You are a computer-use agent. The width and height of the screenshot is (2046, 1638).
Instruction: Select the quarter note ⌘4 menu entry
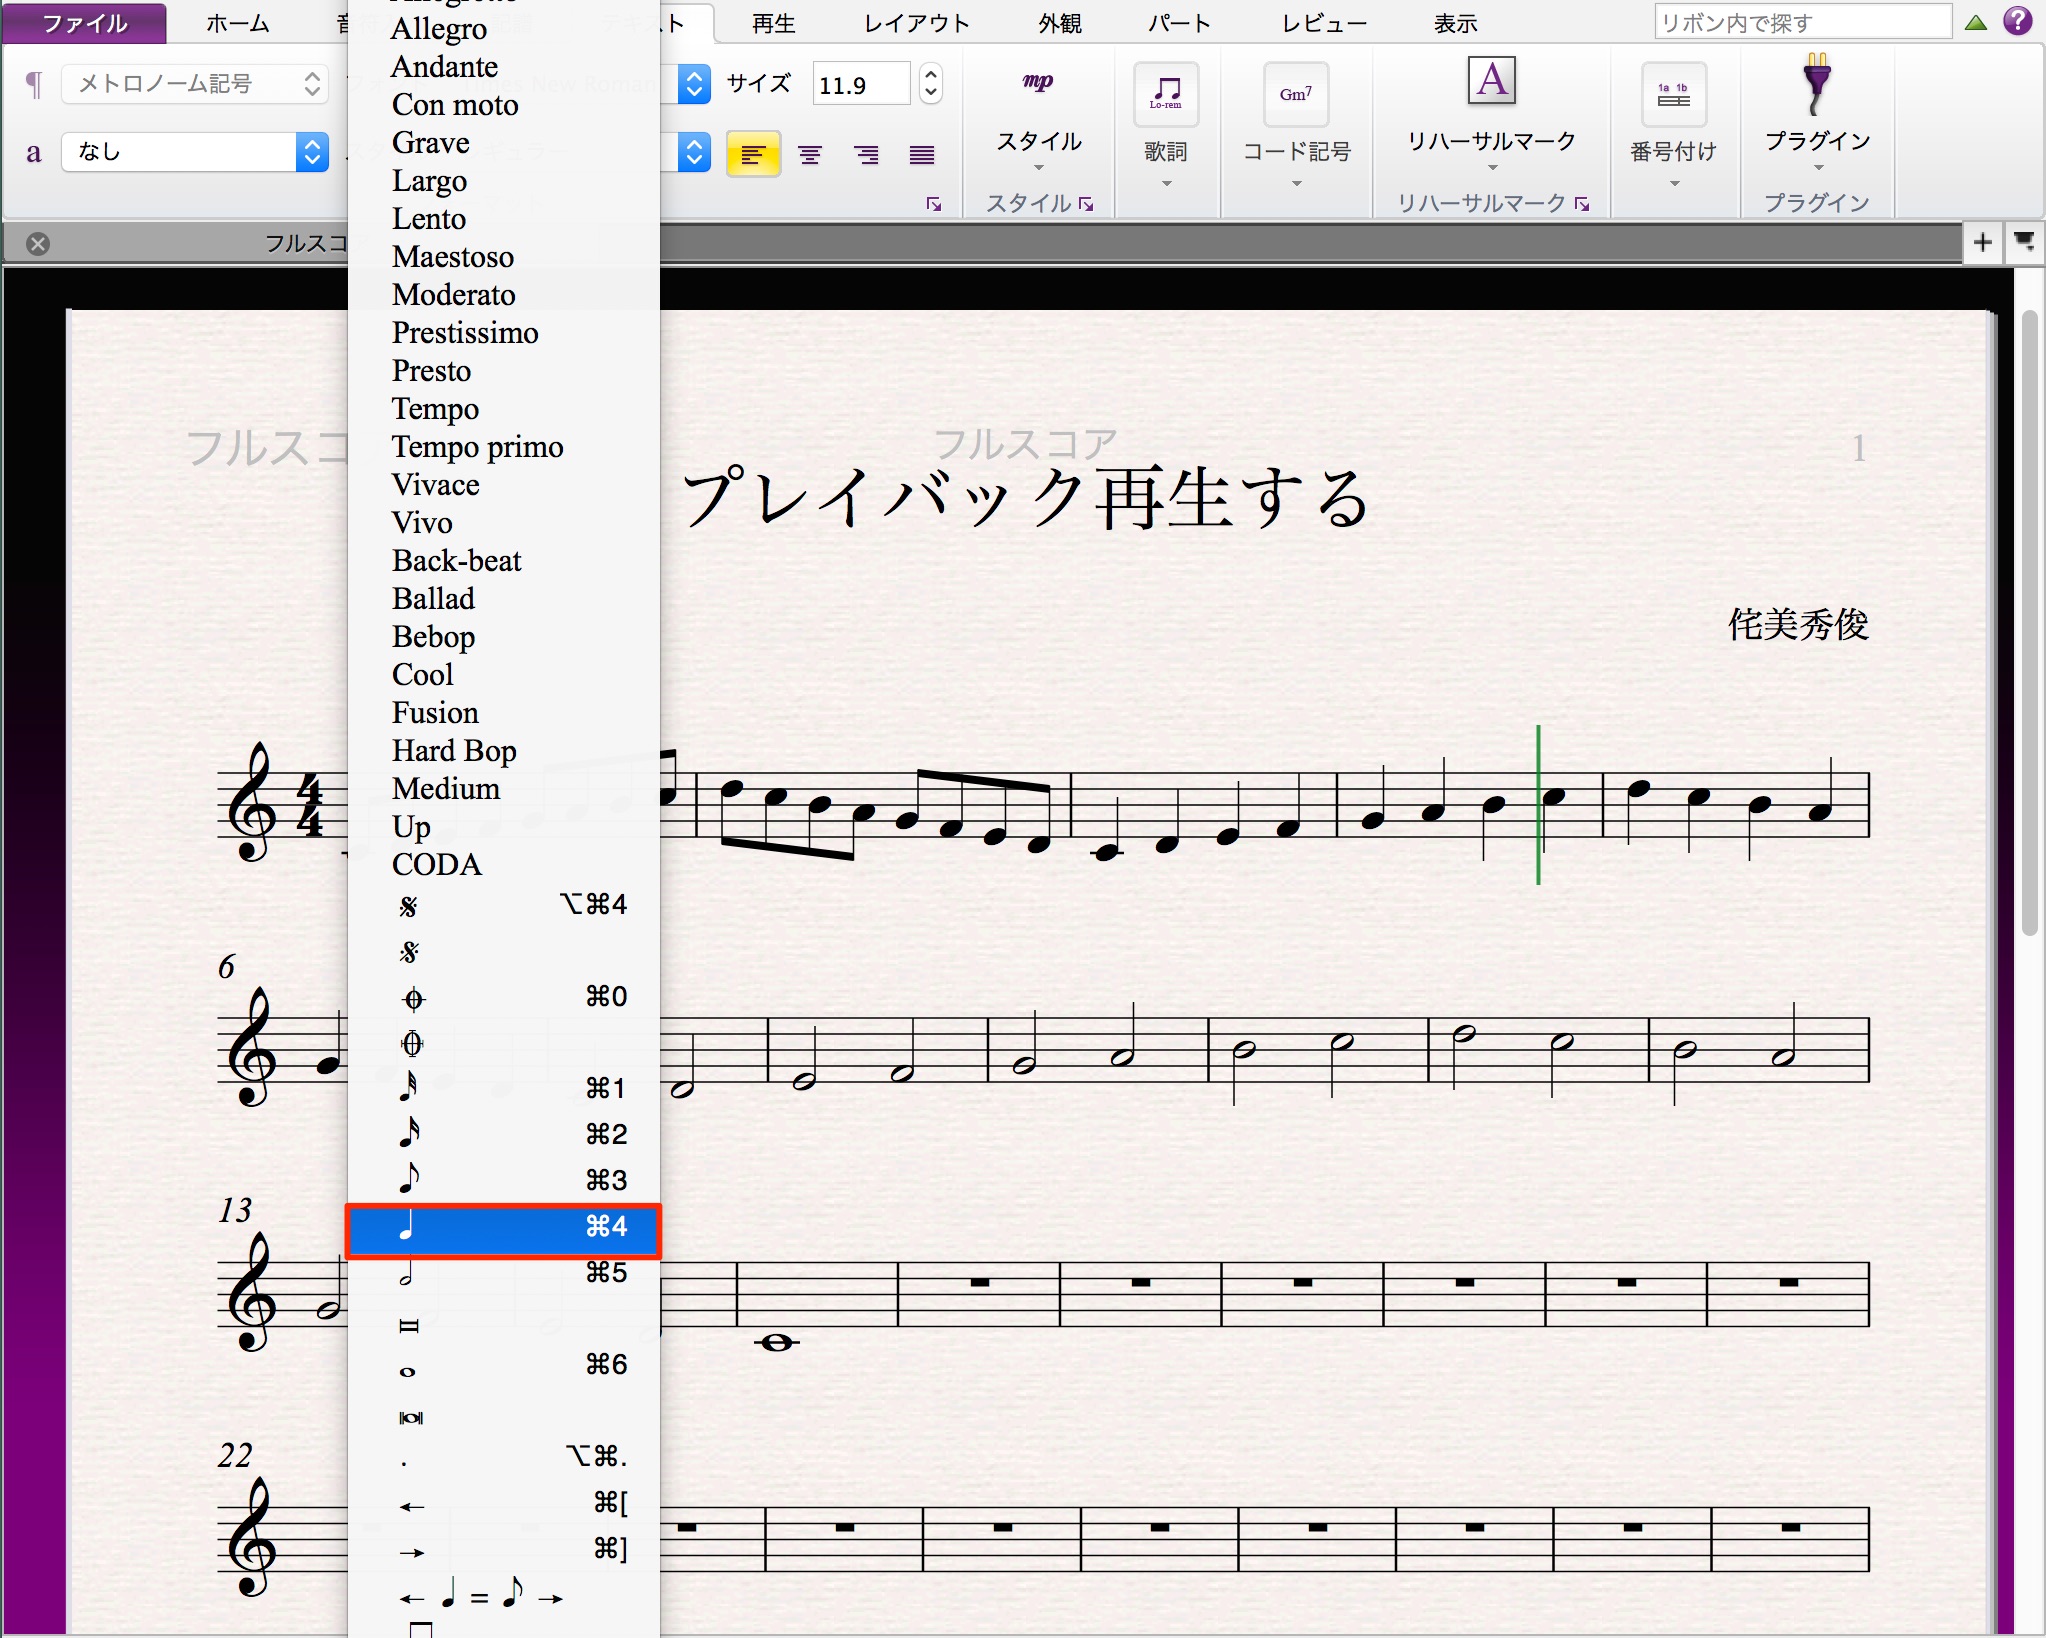click(503, 1228)
